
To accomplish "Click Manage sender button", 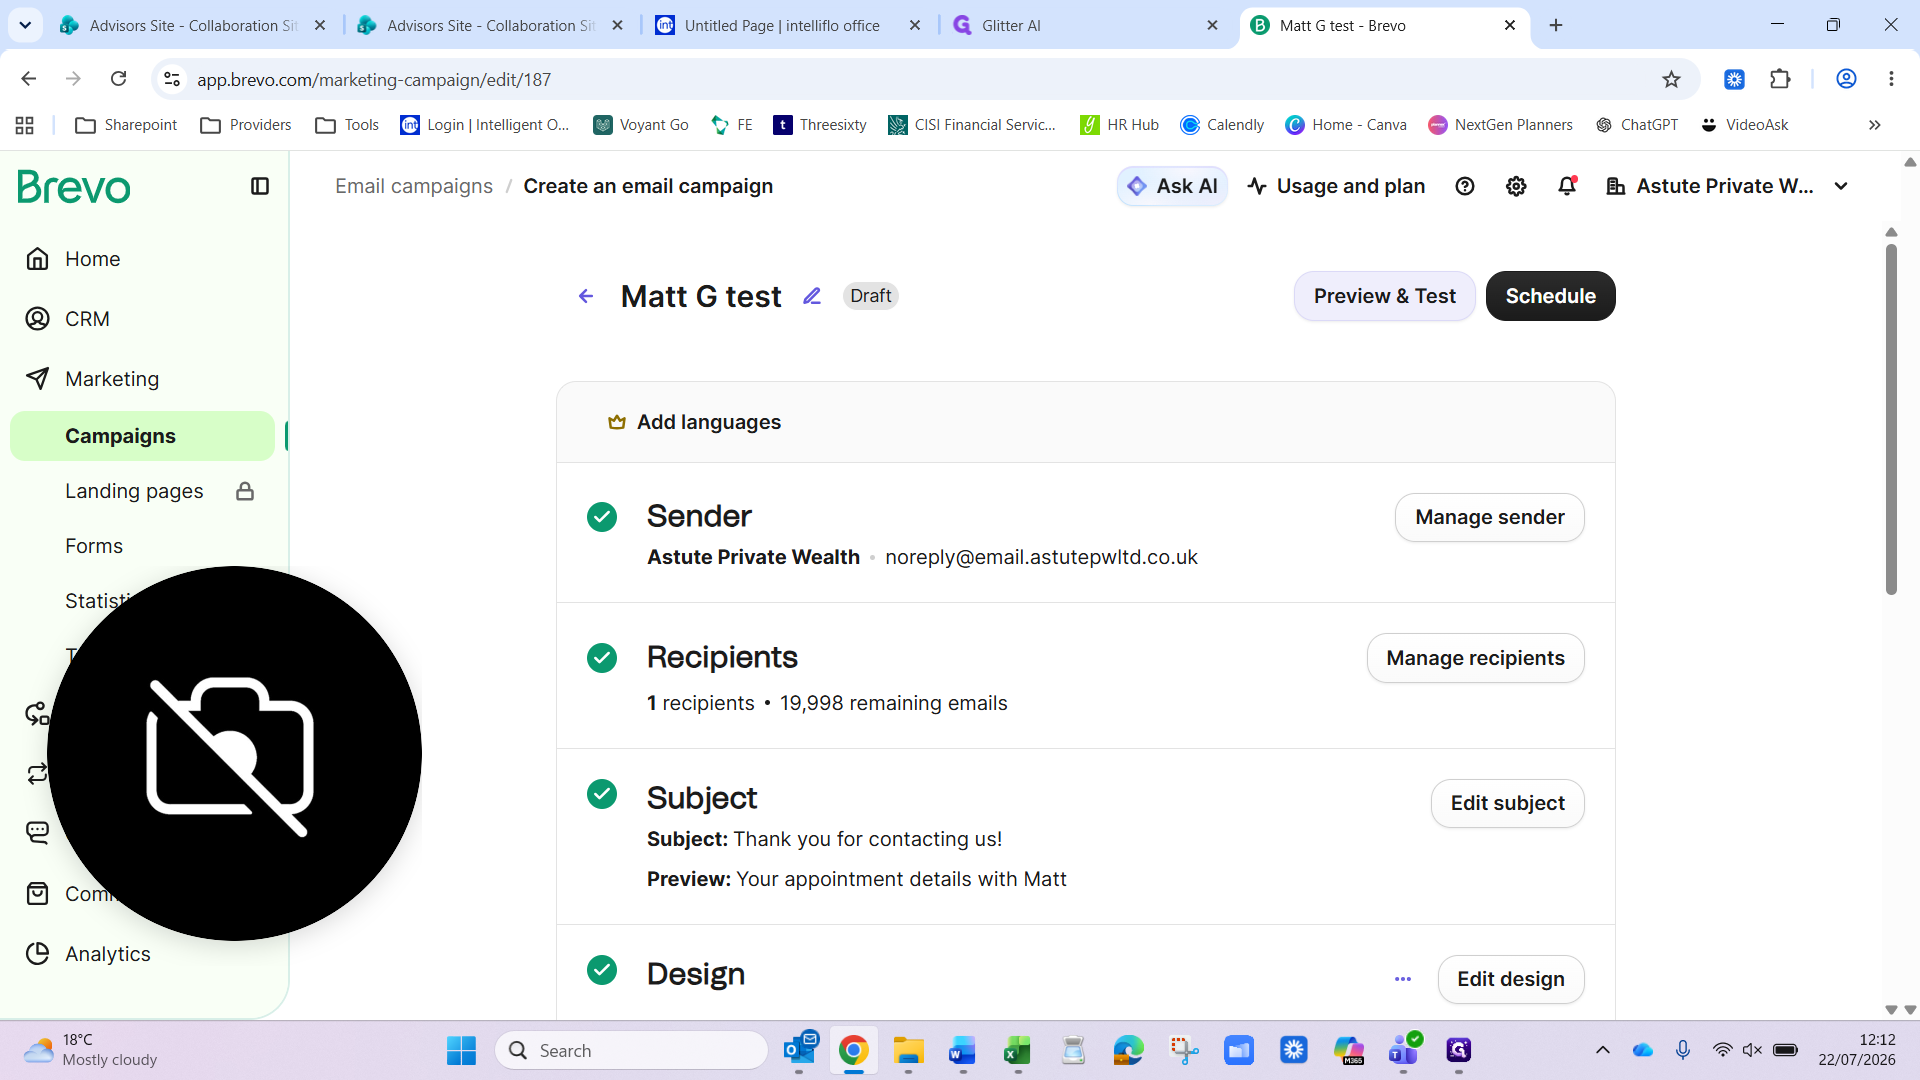I will 1490,517.
